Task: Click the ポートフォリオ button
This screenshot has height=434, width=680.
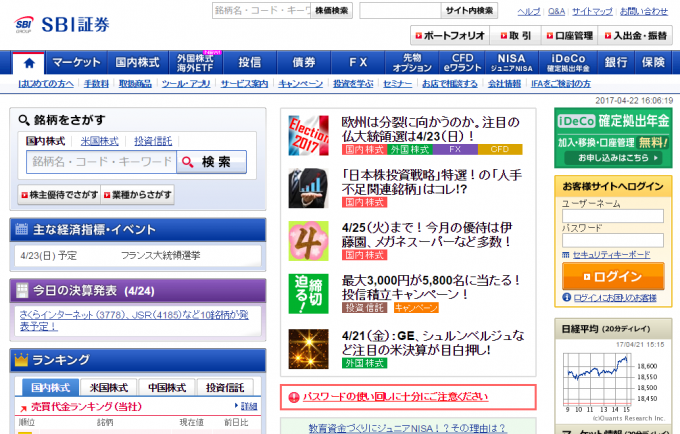Action: [450, 36]
